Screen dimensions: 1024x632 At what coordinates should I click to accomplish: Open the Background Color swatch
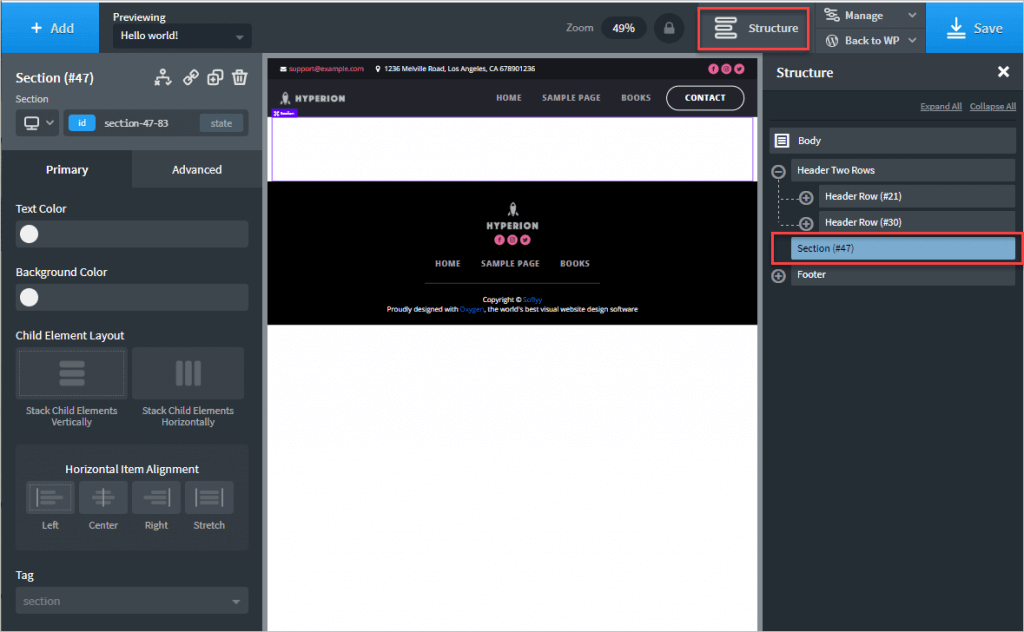pyautogui.click(x=30, y=297)
